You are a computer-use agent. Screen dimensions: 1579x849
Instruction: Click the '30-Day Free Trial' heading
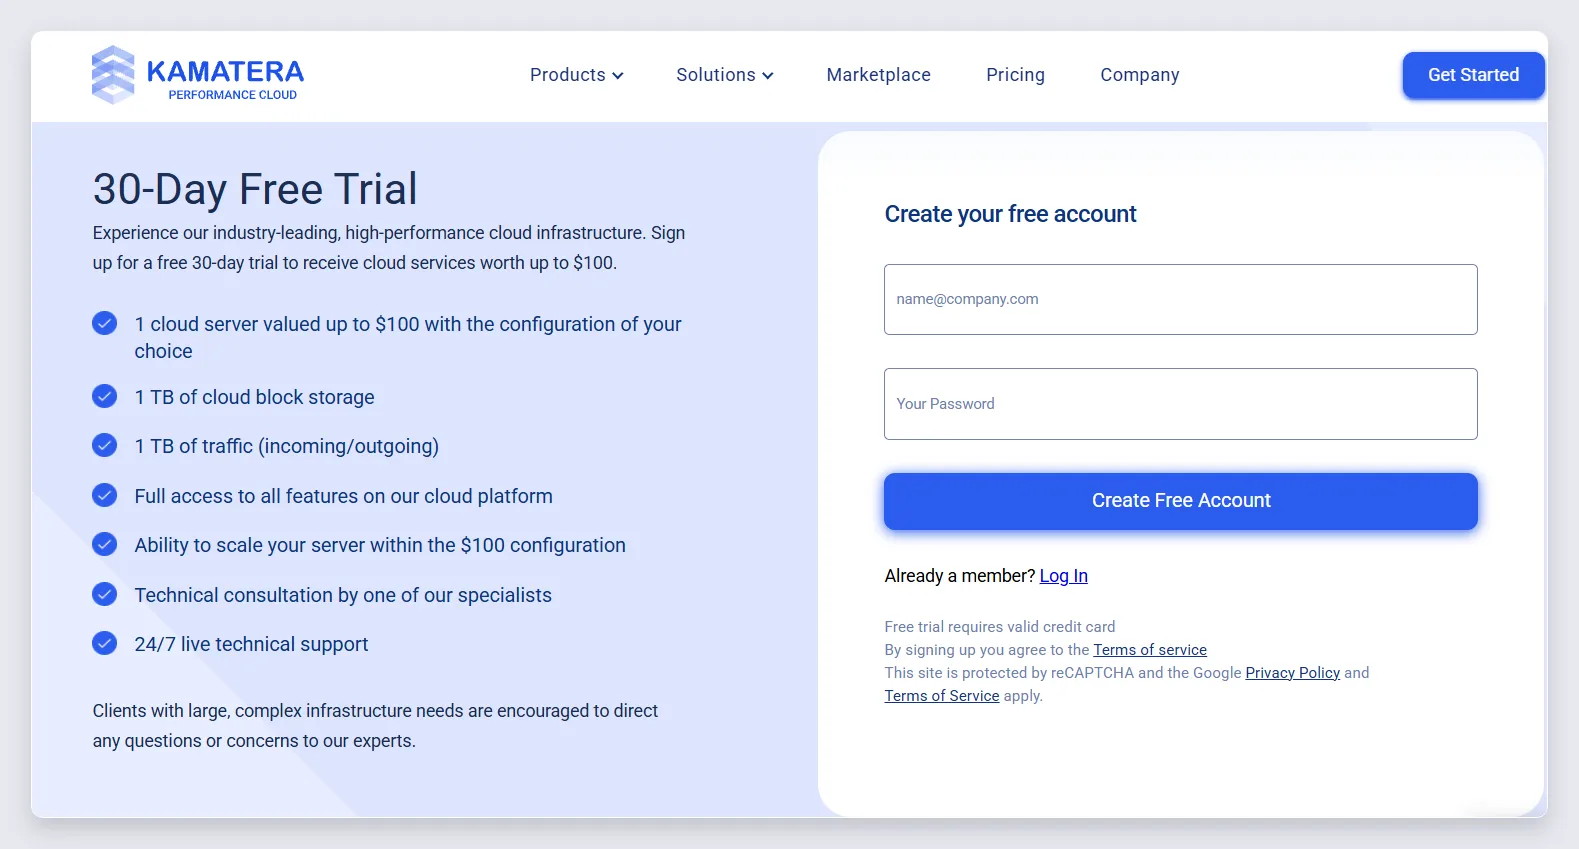(x=255, y=189)
